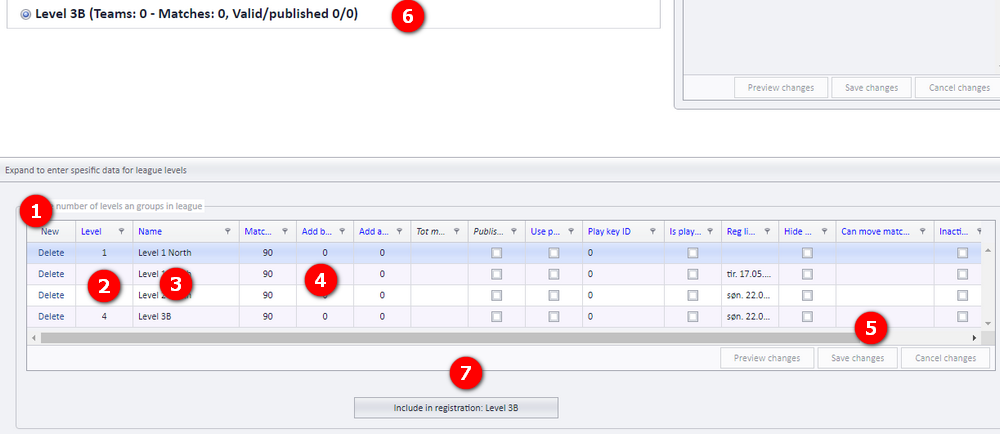Click Include in registration: Level 3B button
This screenshot has width=1000, height=434.
tap(456, 408)
